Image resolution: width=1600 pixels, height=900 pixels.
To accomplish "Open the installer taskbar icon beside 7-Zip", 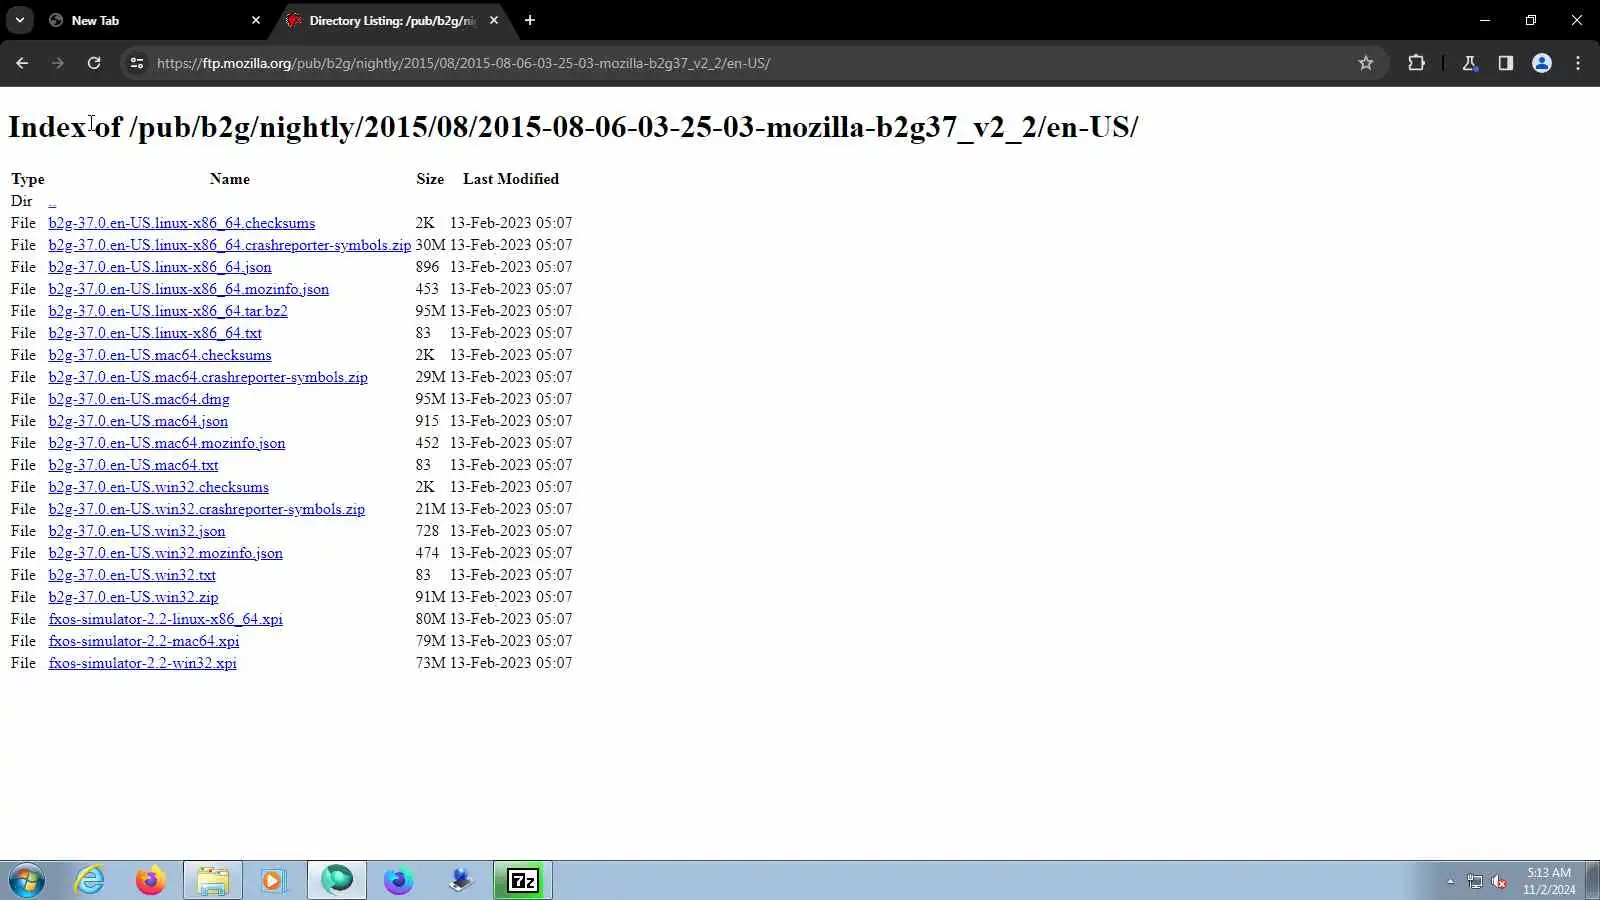I will 461,881.
